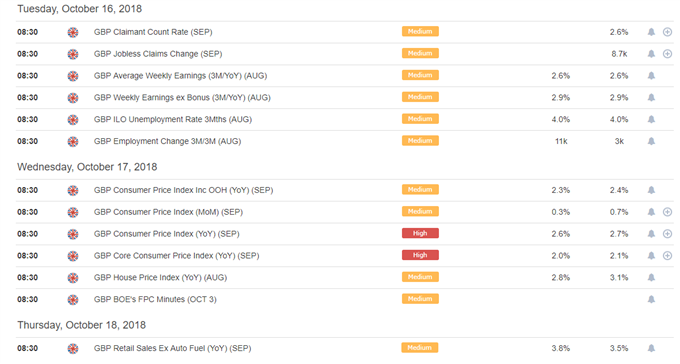Screen dimensions: 680x364
Task: Open GBP Weekly Earnings ex Bonus event
Action: point(182,98)
